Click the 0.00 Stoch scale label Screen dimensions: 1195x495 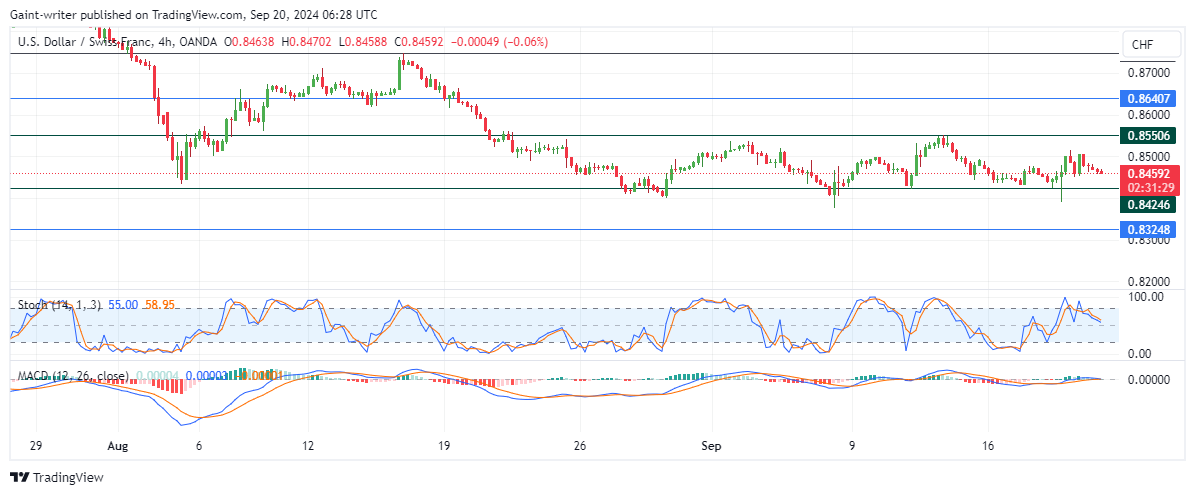pyautogui.click(x=1139, y=354)
